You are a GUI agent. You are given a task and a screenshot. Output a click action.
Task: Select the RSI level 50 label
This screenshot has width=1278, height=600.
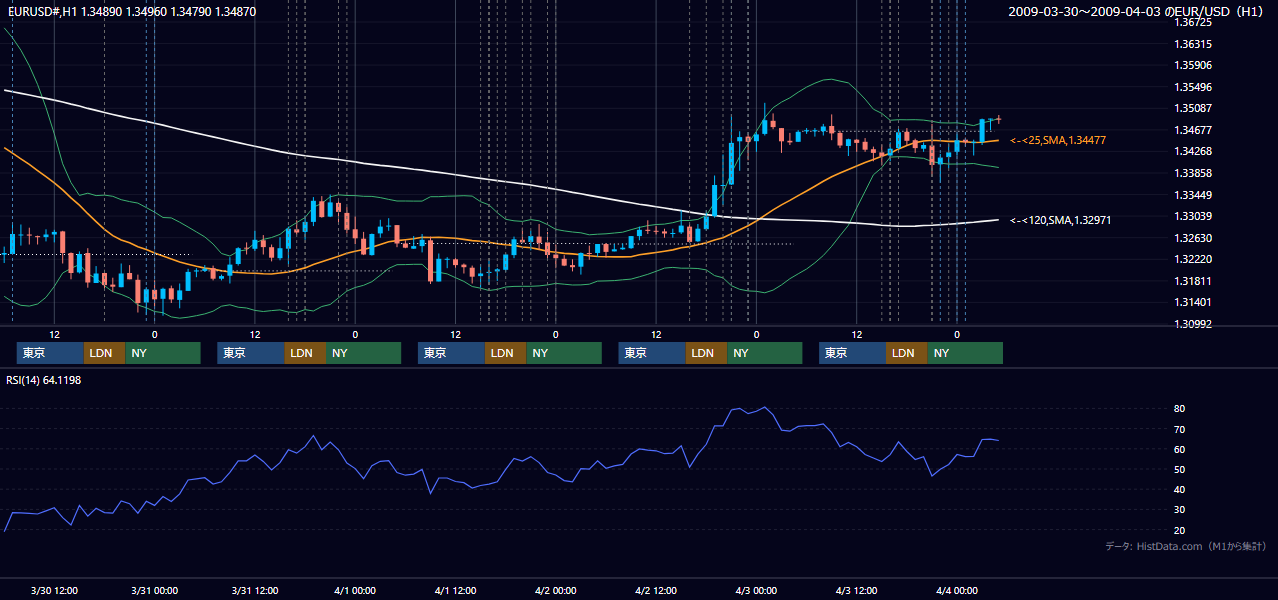(1180, 469)
